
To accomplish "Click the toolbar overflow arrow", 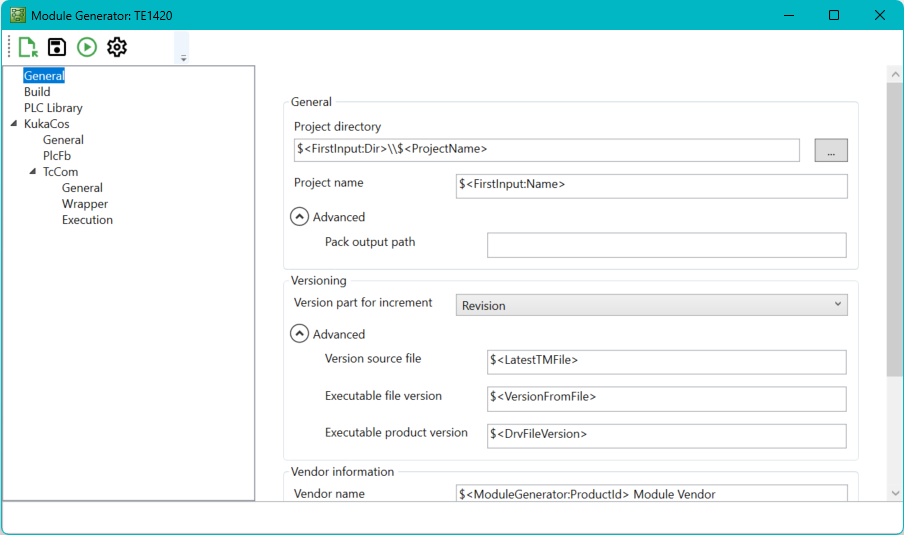I will (183, 59).
